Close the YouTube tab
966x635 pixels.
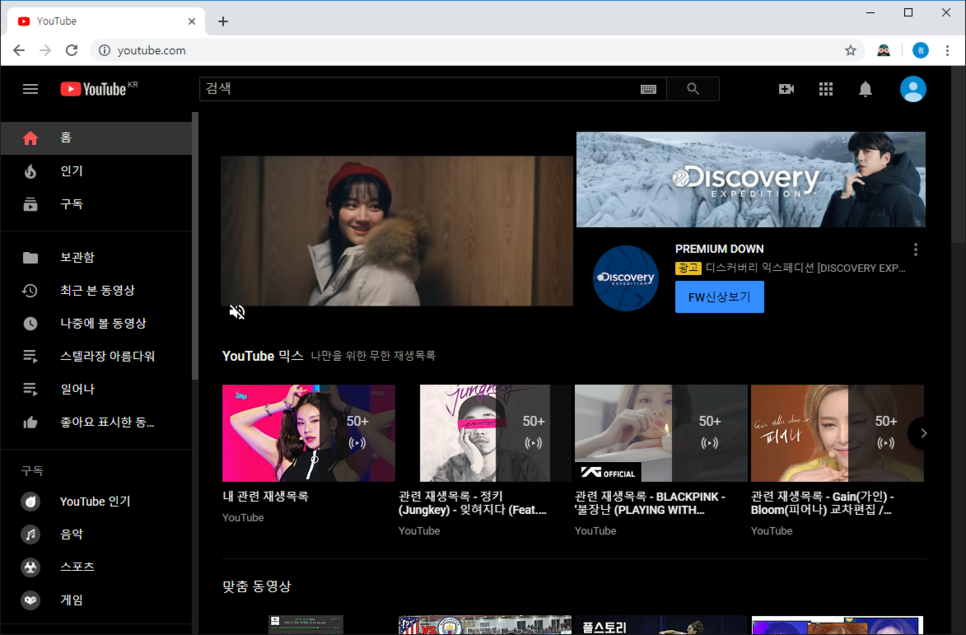click(x=192, y=22)
